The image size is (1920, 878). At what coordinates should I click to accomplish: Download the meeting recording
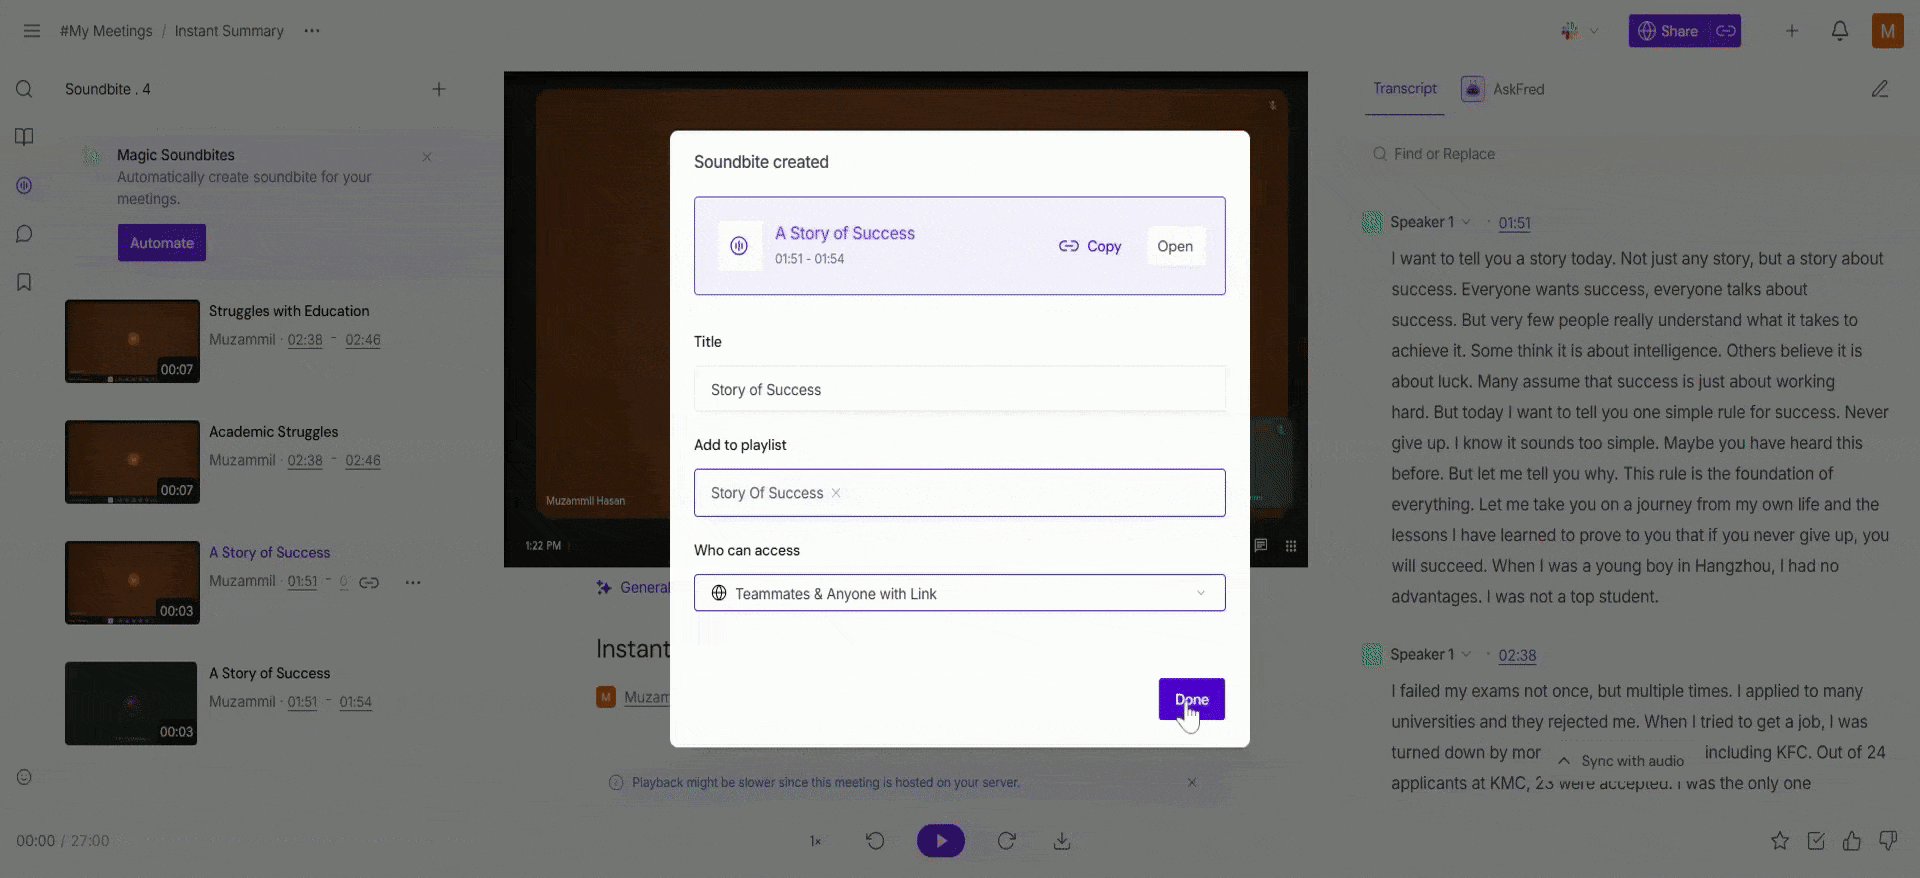(1062, 841)
